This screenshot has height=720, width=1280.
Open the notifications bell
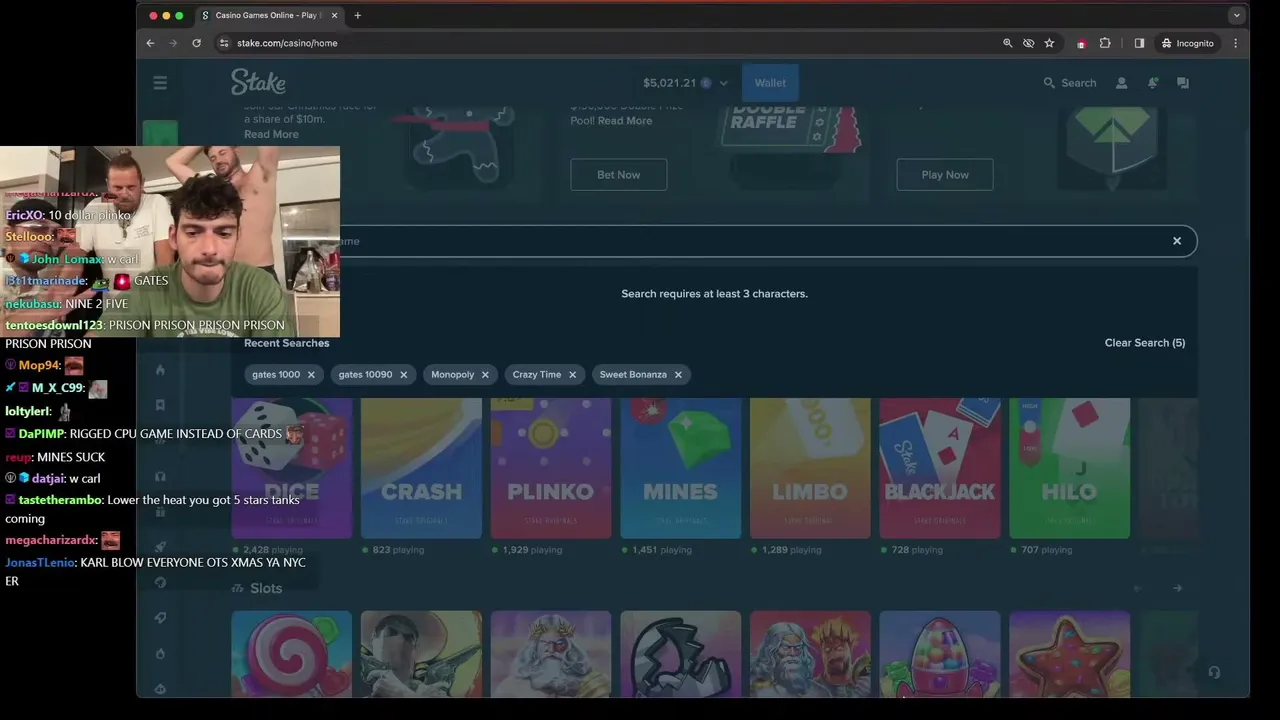coord(1153,83)
